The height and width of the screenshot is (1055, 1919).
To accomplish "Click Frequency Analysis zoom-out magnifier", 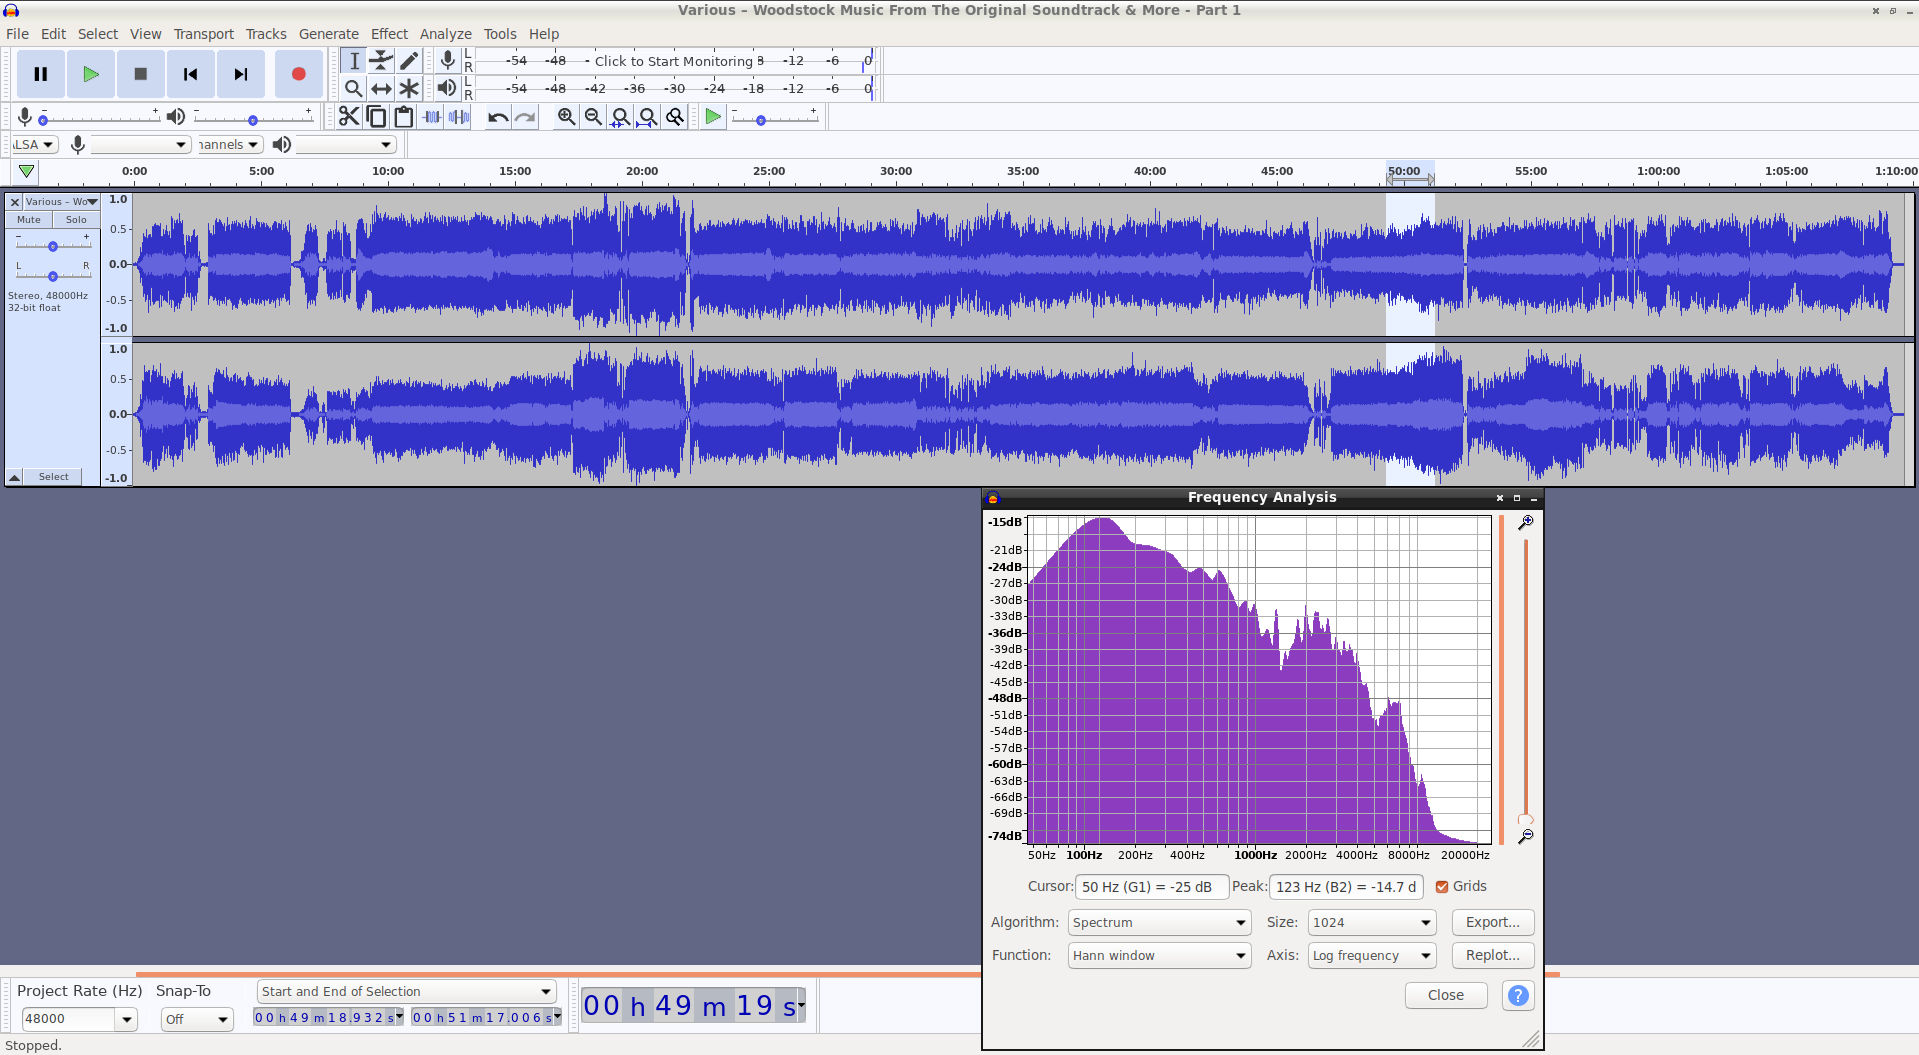I will coord(1526,836).
